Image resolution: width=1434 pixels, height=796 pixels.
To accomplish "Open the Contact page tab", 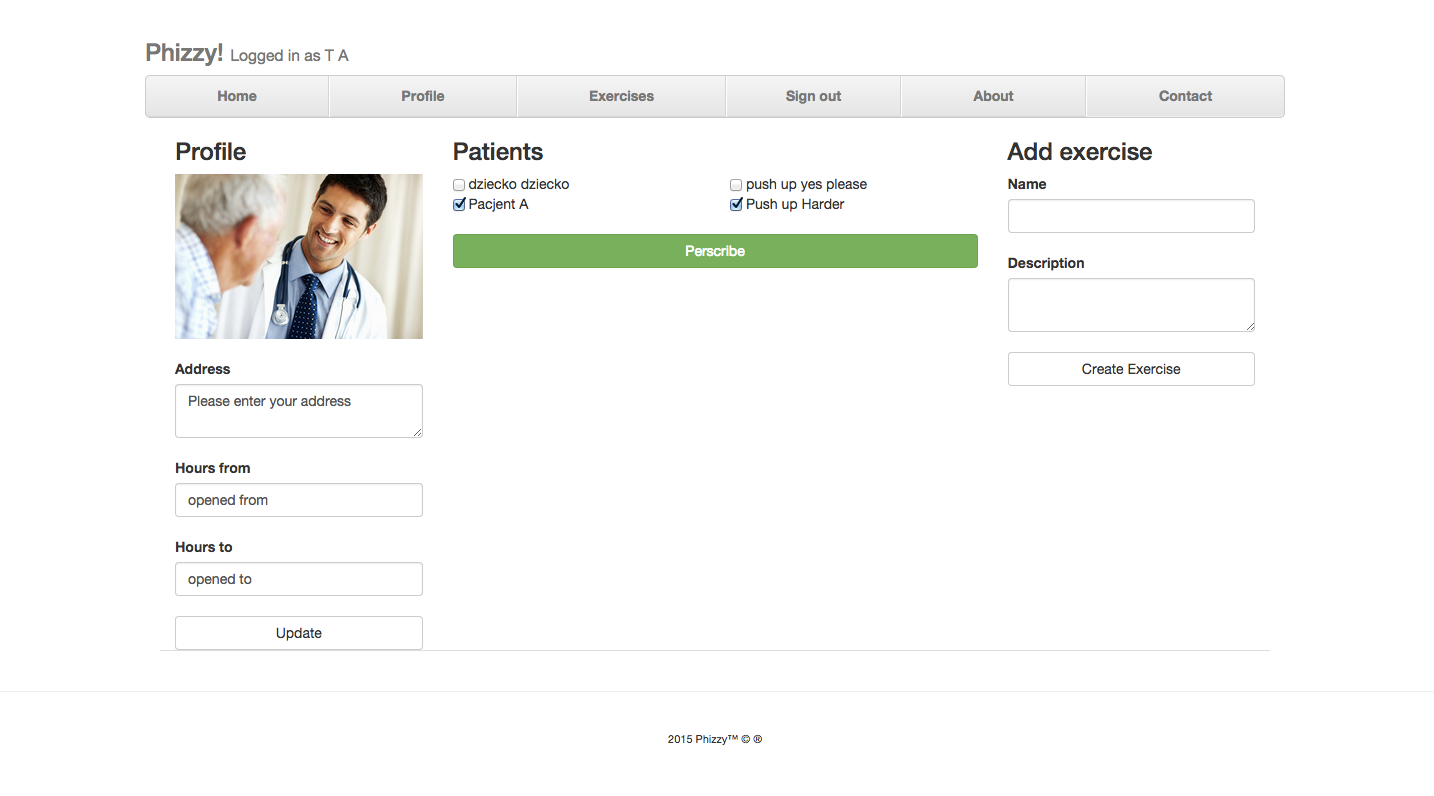I will click(x=1185, y=96).
